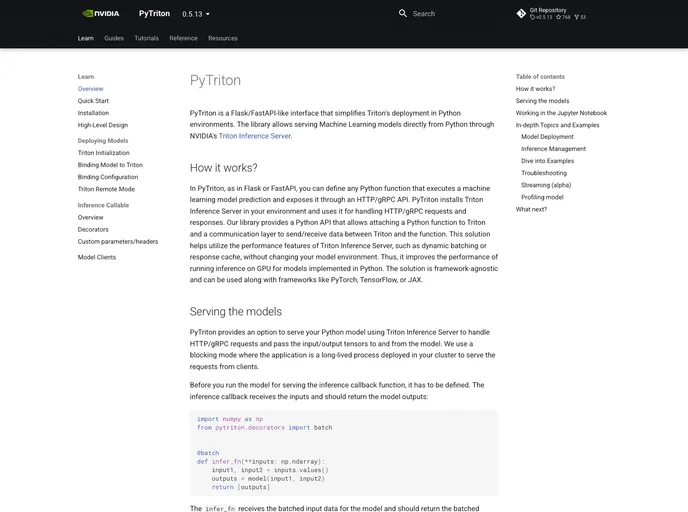Screen dimensions: 688x512
Task: Click the NVIDIA logo in header
Action: click(101, 14)
